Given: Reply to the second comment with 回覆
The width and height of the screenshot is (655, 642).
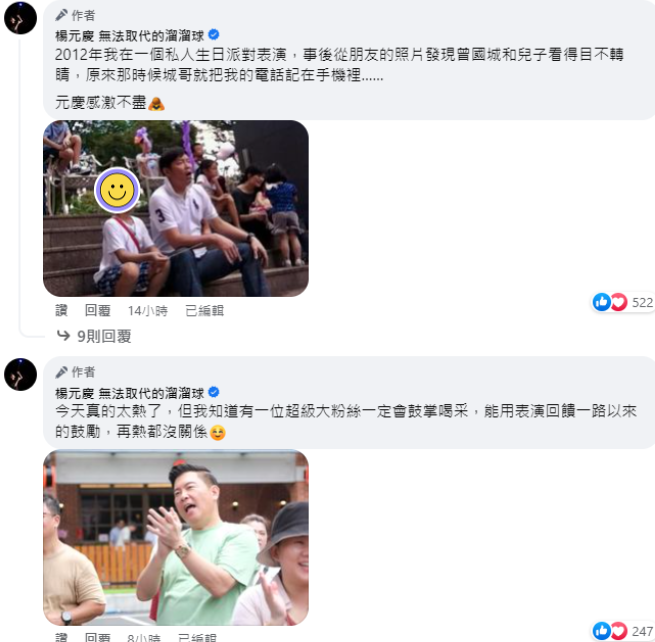Looking at the screenshot, I should click(98, 637).
